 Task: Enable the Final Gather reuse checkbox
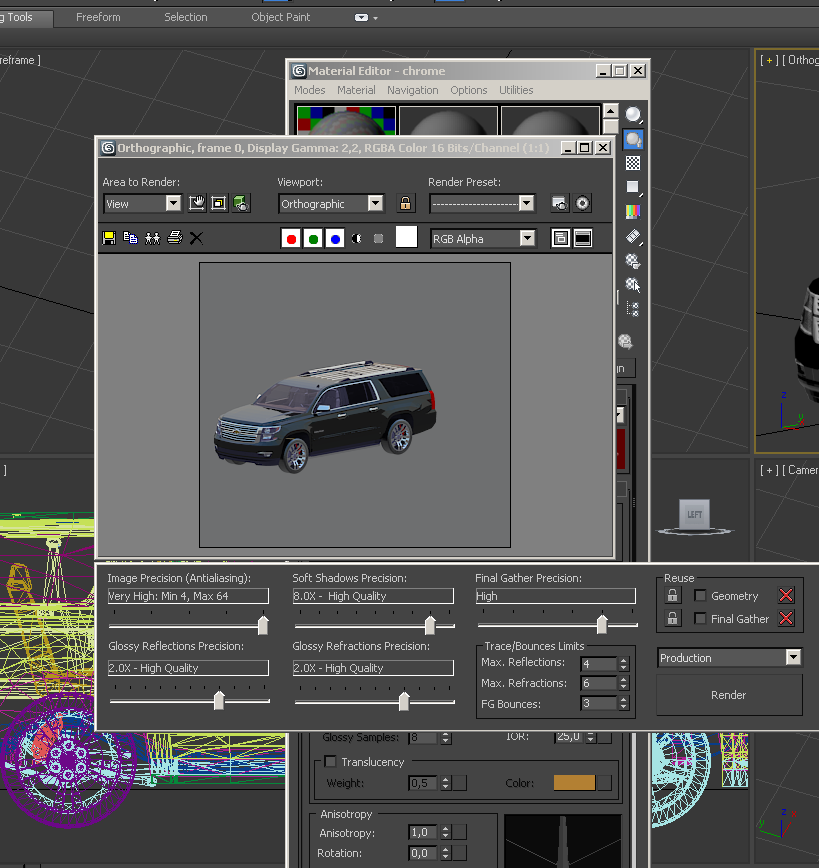tap(700, 618)
